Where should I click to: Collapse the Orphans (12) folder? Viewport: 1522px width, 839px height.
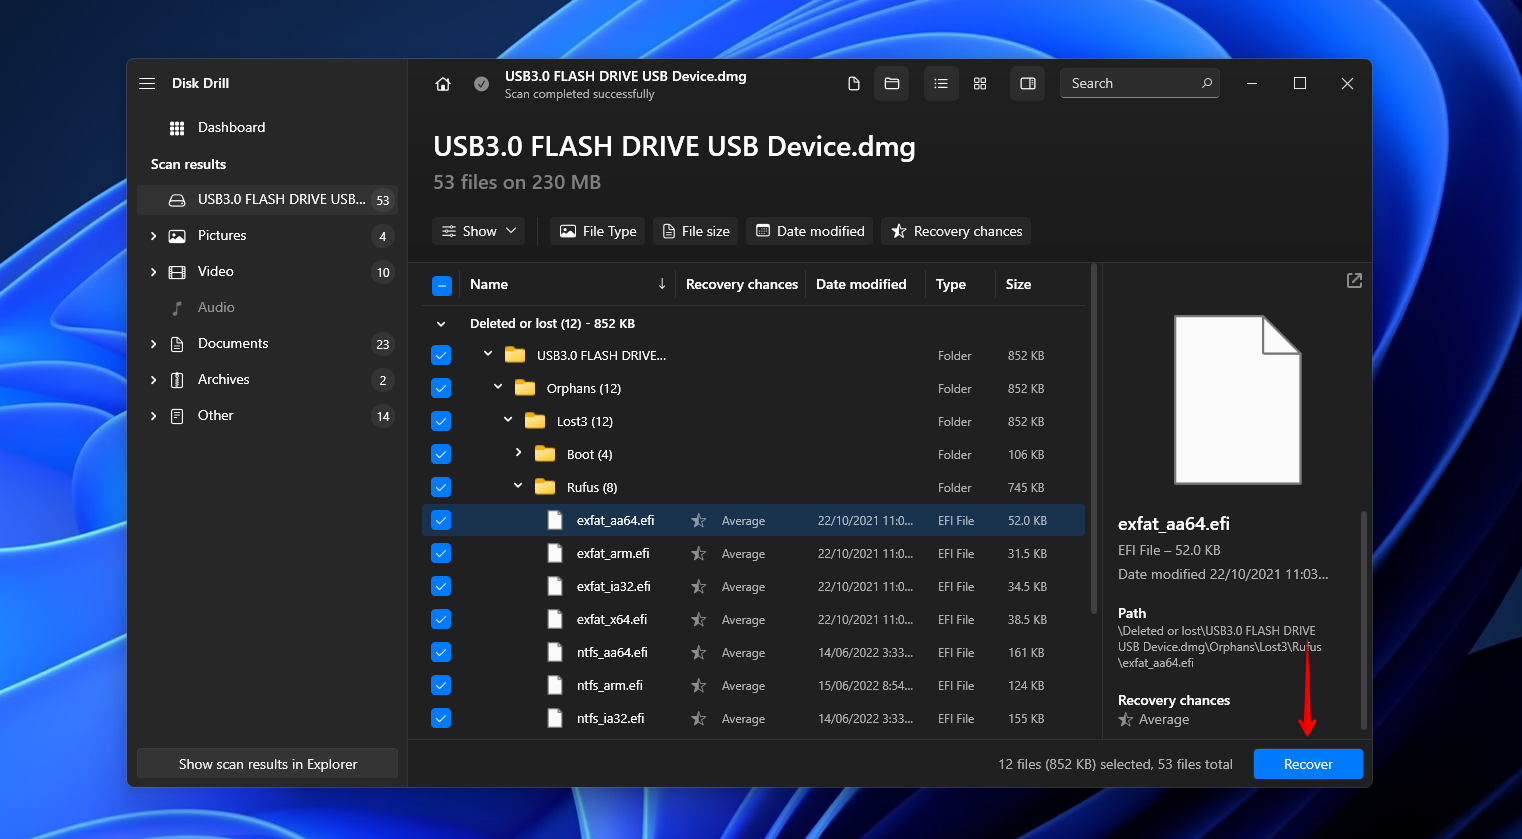coord(498,387)
